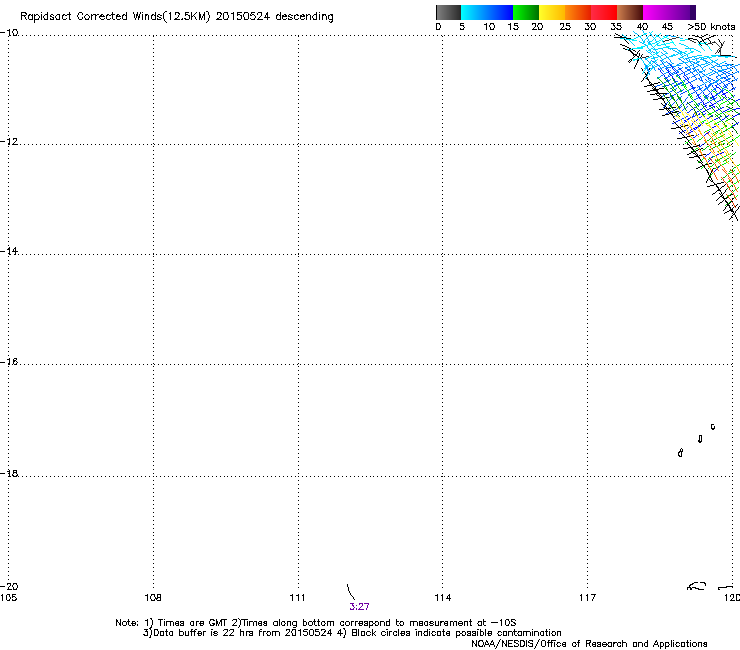Click the latitude label -18

9,473
